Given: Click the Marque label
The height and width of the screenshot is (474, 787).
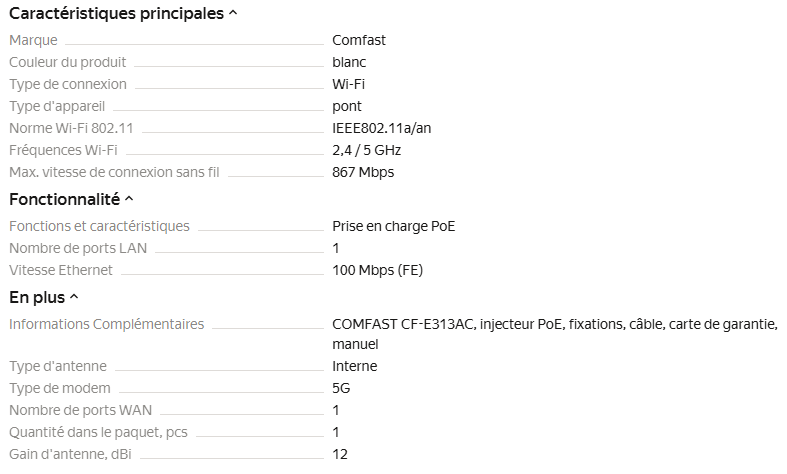Looking at the screenshot, I should [33, 40].
